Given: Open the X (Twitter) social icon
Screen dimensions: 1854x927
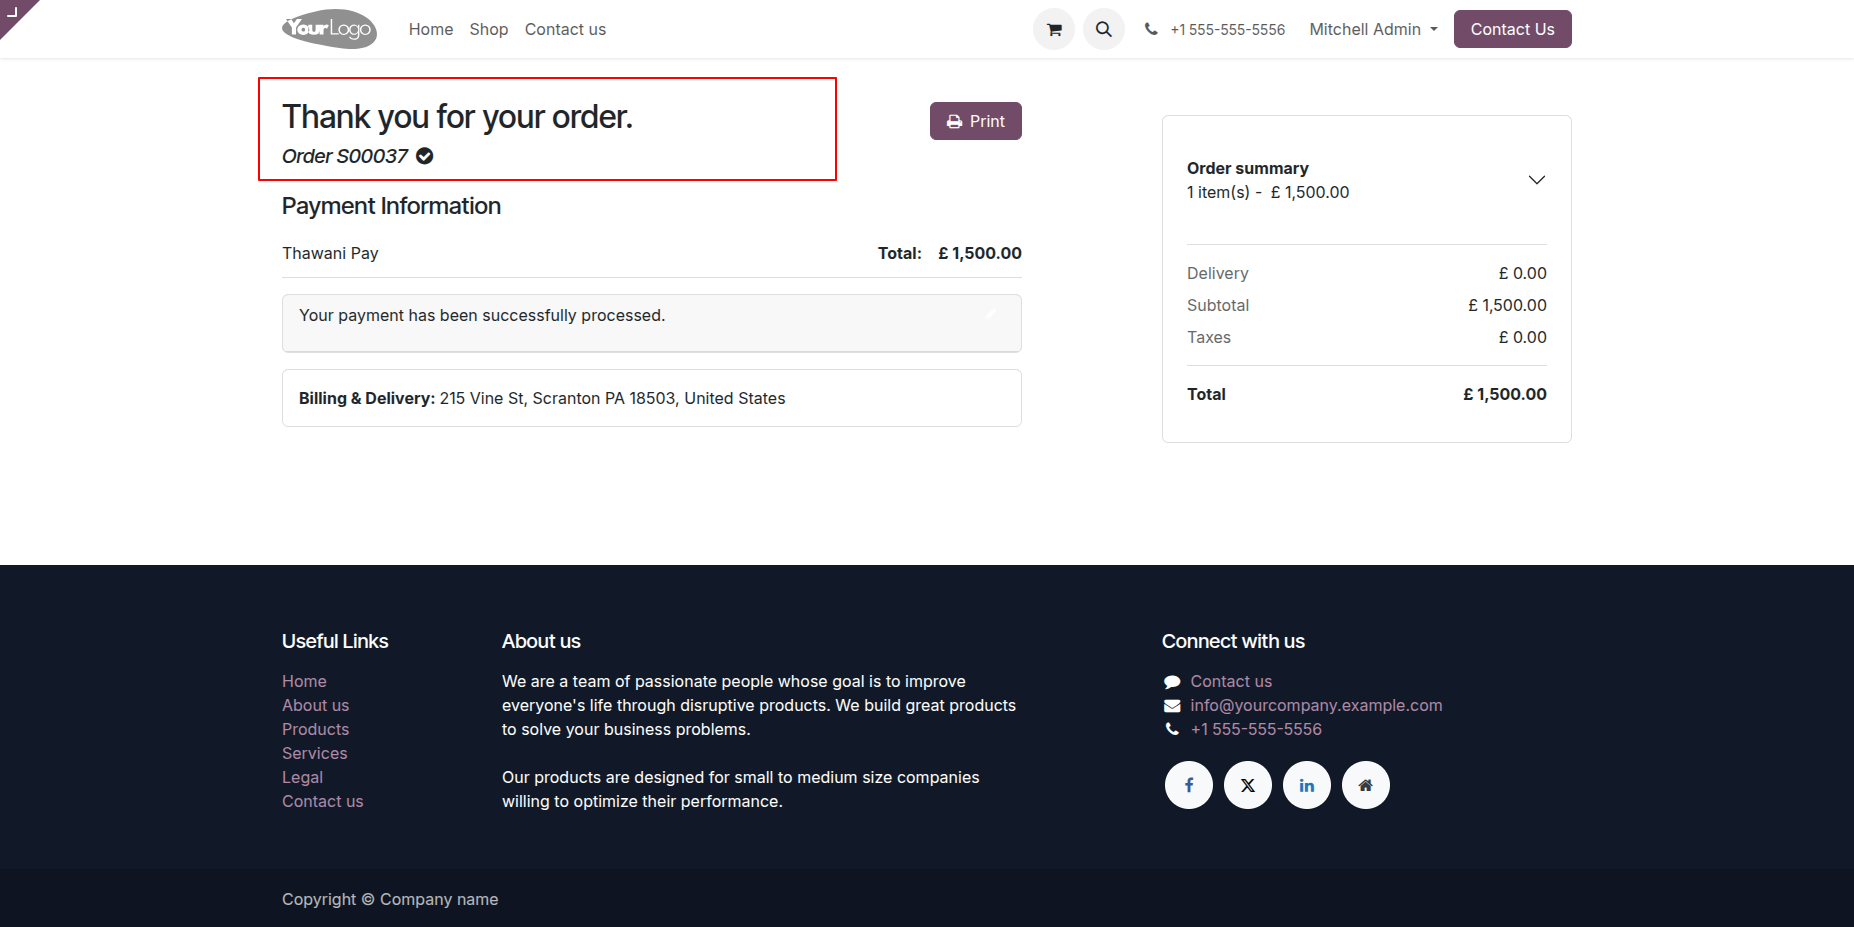Looking at the screenshot, I should [1248, 785].
